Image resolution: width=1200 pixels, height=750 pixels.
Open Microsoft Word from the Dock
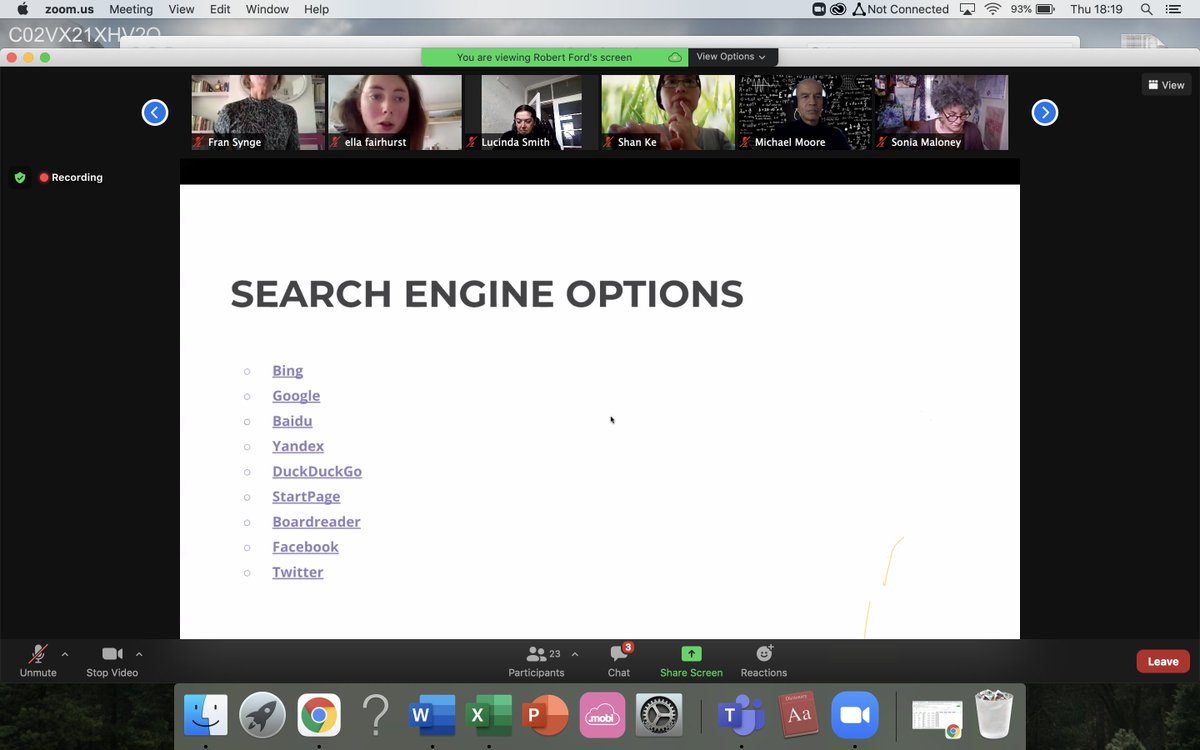pyautogui.click(x=432, y=716)
